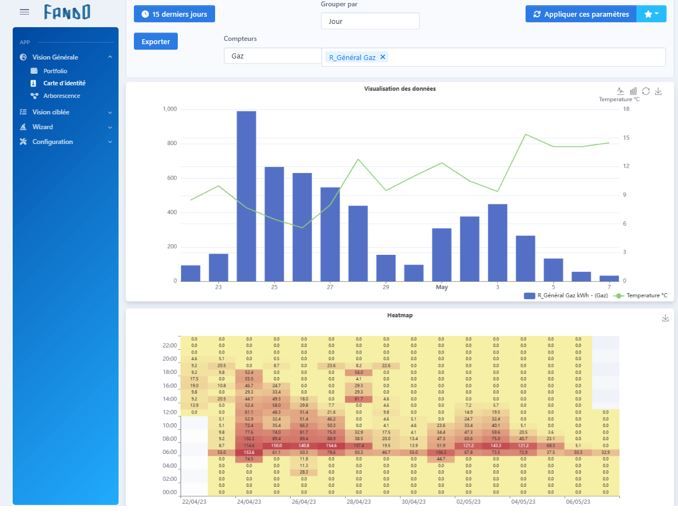This screenshot has width=678, height=531.
Task: Open the Gaz counter type dropdown
Action: pyautogui.click(x=272, y=56)
